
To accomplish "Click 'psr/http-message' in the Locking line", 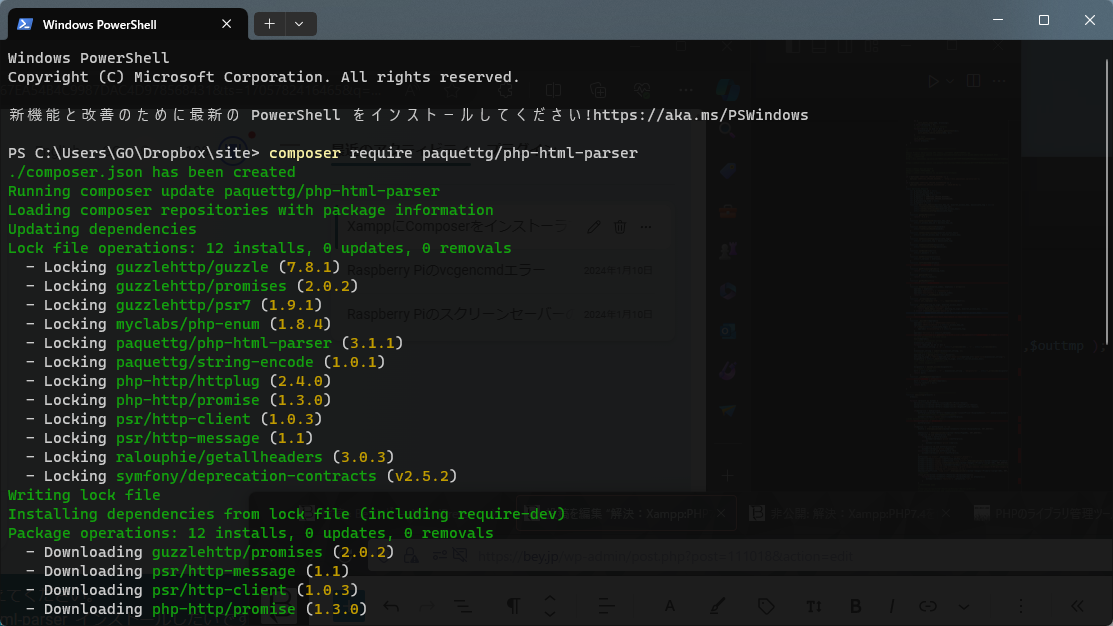I will click(187, 438).
